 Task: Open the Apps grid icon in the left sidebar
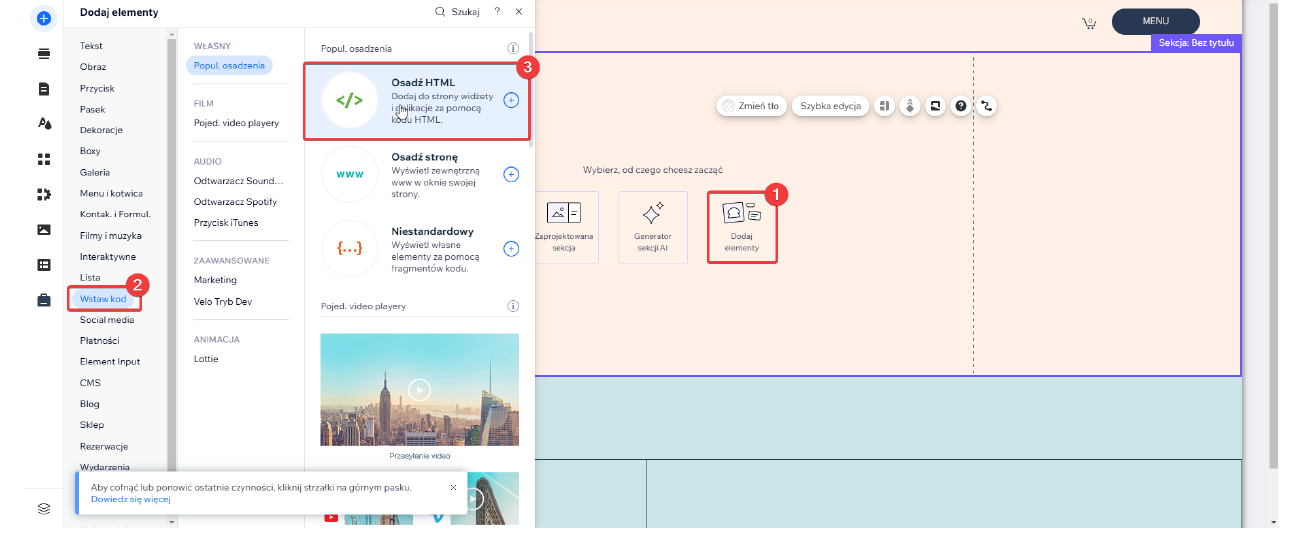click(43, 159)
